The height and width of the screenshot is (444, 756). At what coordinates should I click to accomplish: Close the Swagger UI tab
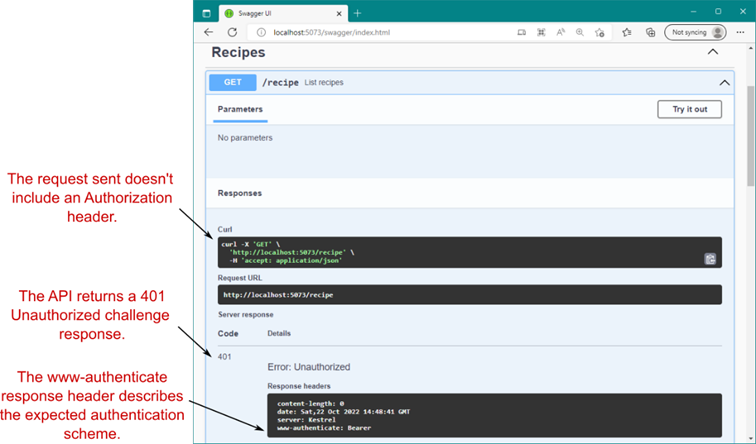[x=339, y=13]
